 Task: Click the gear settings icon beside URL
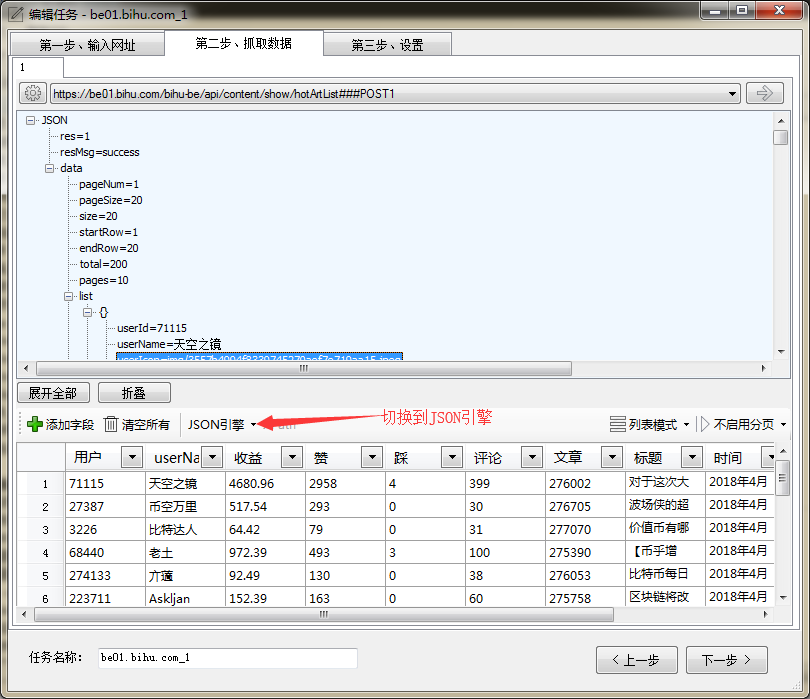click(33, 93)
